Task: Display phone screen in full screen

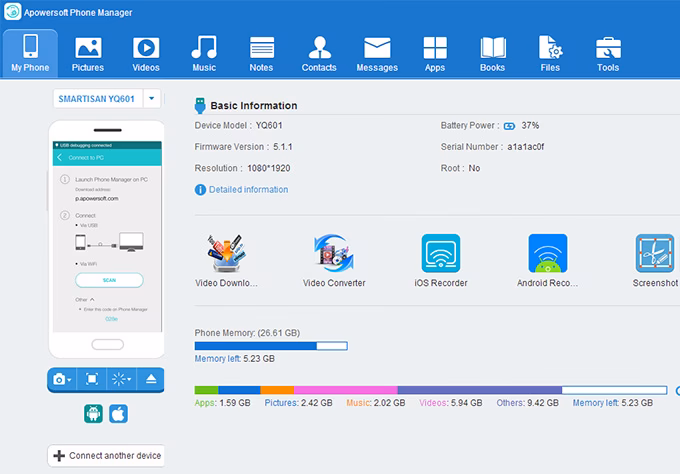Action: point(92,379)
